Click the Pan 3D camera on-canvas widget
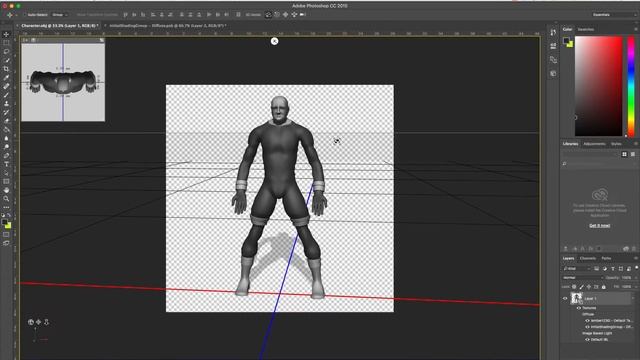 tap(38, 322)
